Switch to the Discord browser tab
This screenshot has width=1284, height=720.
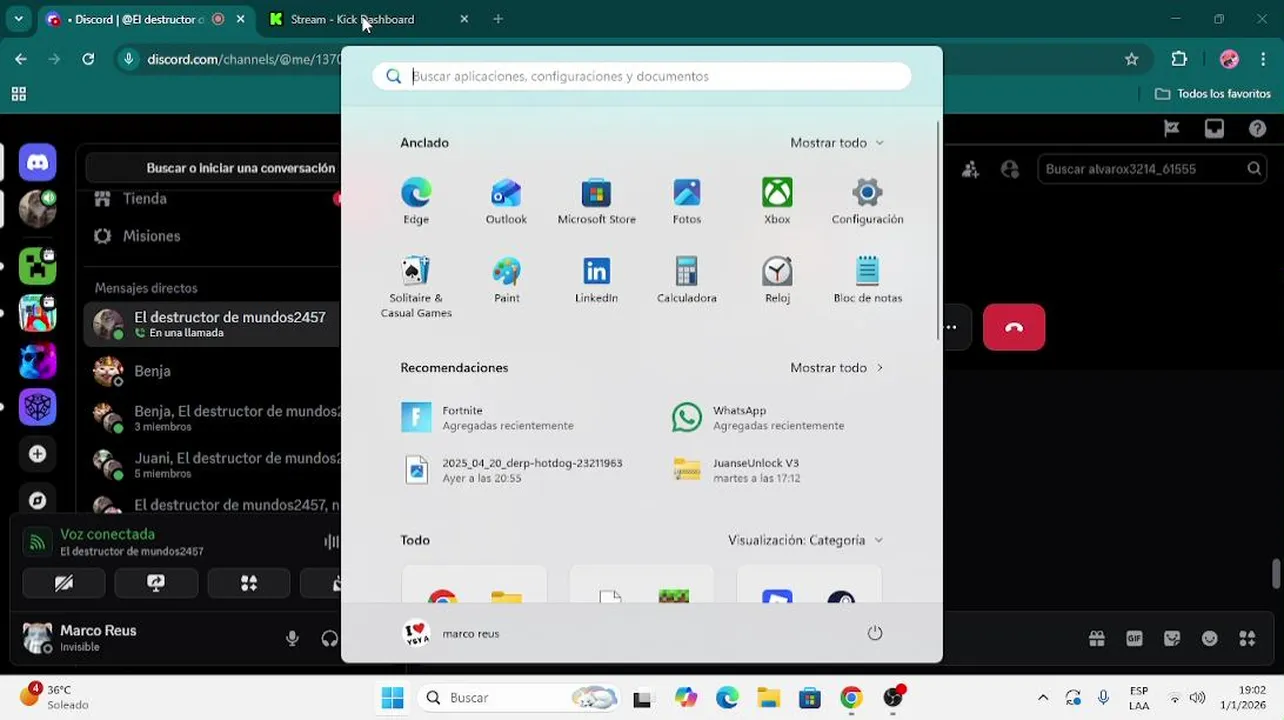tap(146, 19)
